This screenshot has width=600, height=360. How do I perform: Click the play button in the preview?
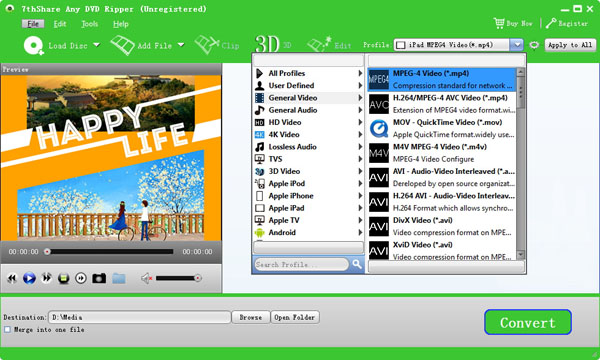[x=29, y=278]
